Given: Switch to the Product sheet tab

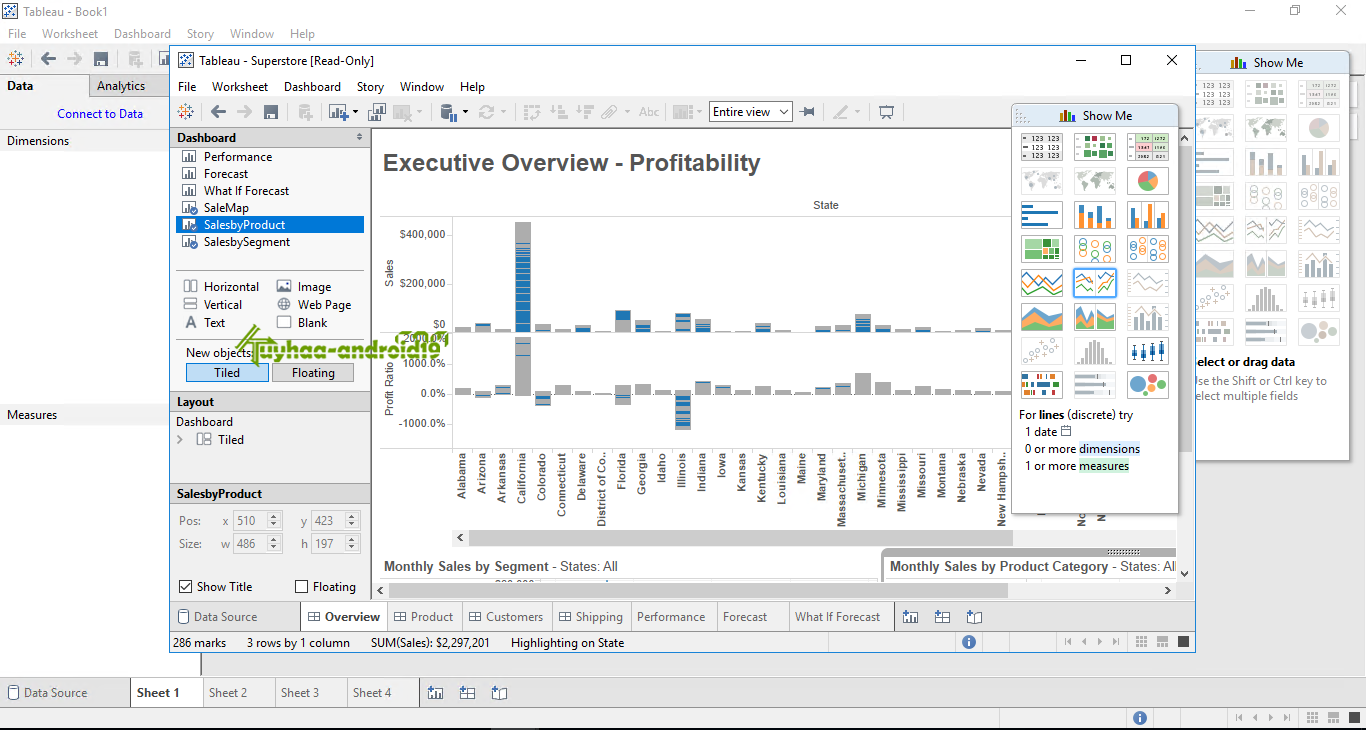Looking at the screenshot, I should [423, 617].
